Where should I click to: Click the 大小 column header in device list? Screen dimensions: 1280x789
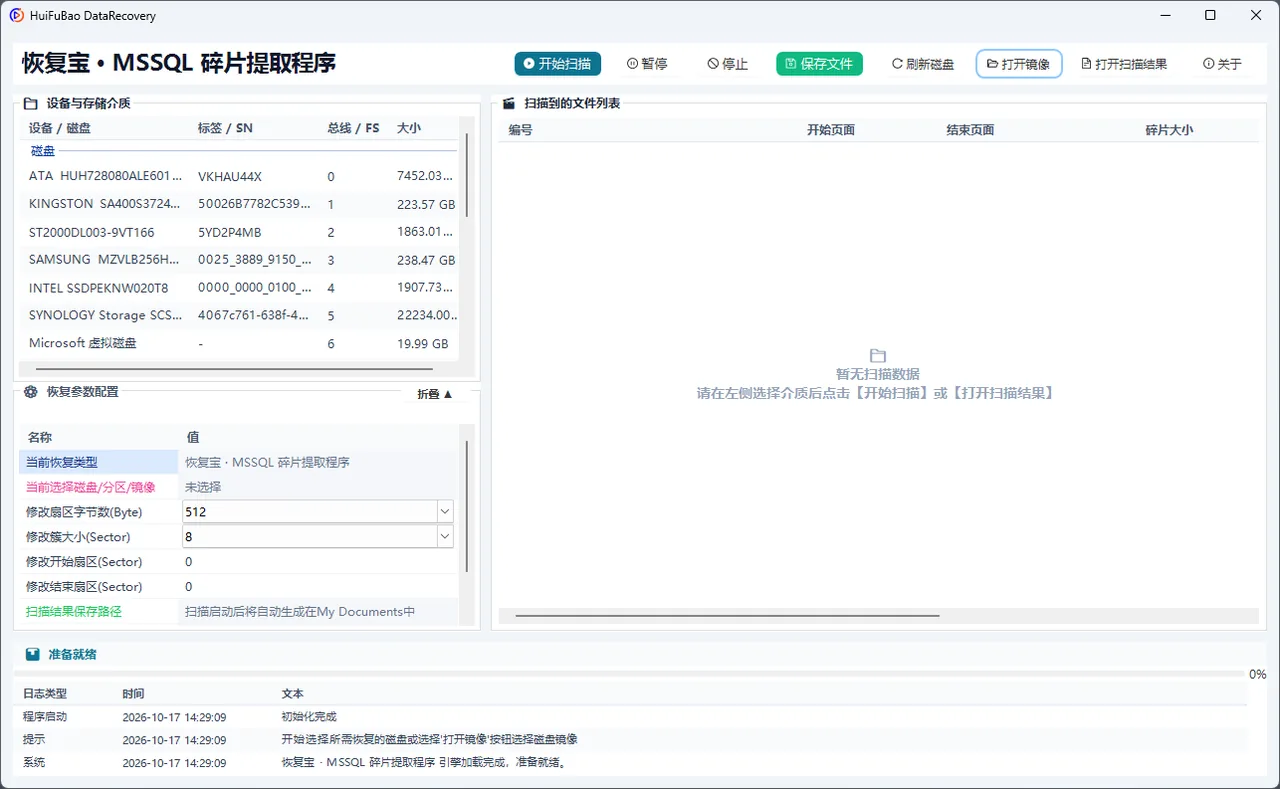(409, 128)
